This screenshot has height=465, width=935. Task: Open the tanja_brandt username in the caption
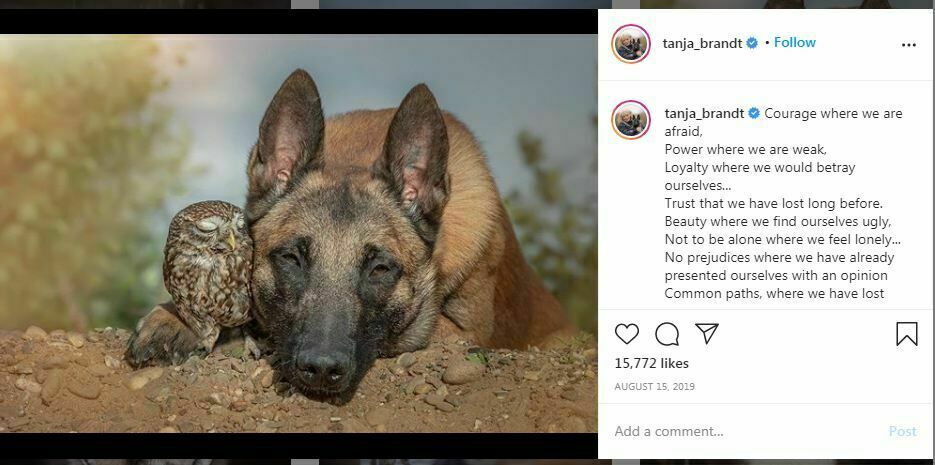pos(704,114)
